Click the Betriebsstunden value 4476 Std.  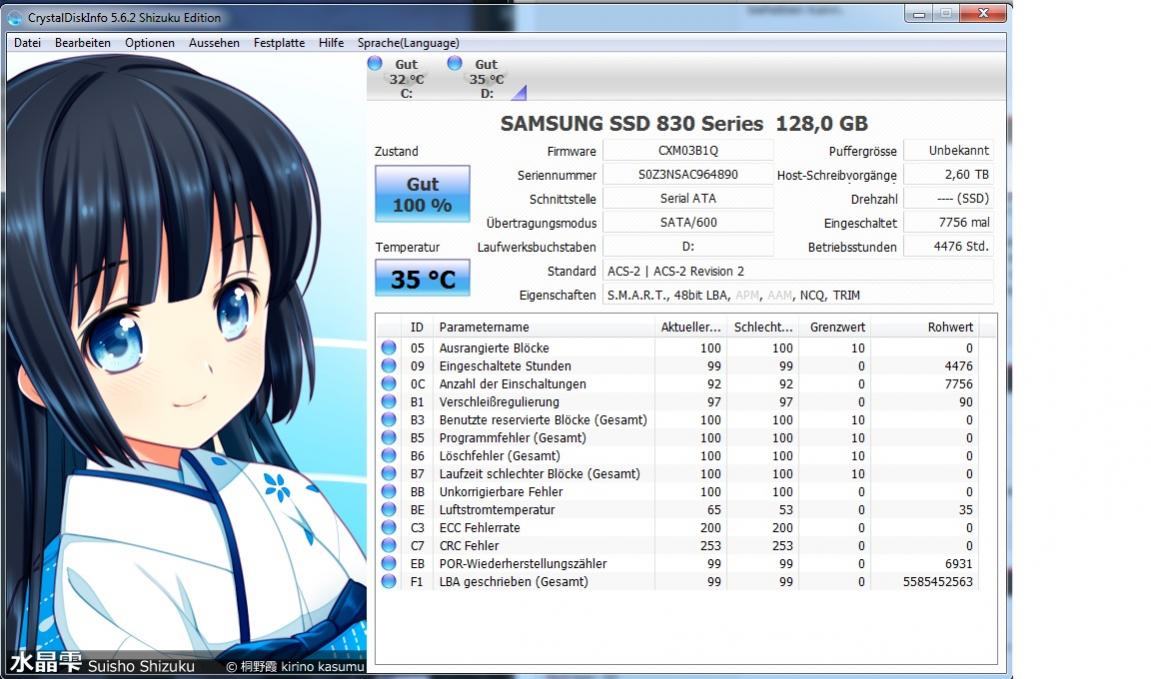[948, 247]
